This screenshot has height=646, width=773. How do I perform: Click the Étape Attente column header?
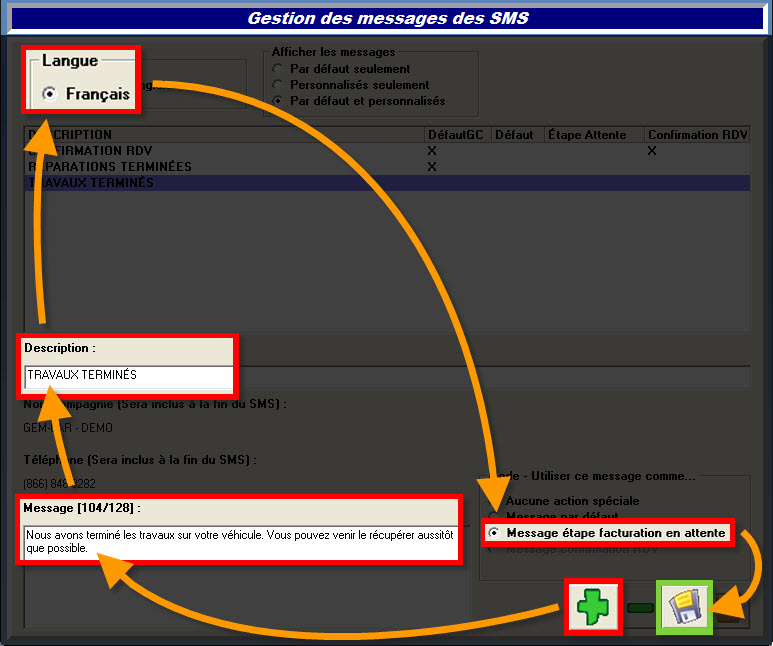tap(592, 135)
